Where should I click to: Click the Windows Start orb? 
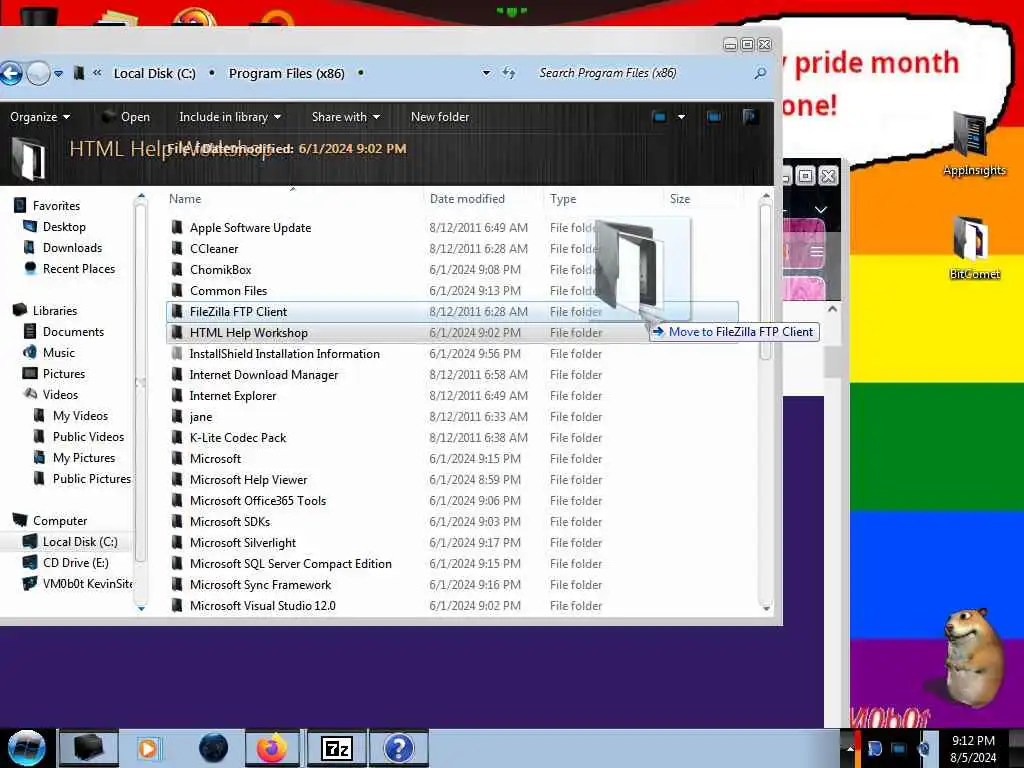point(26,748)
